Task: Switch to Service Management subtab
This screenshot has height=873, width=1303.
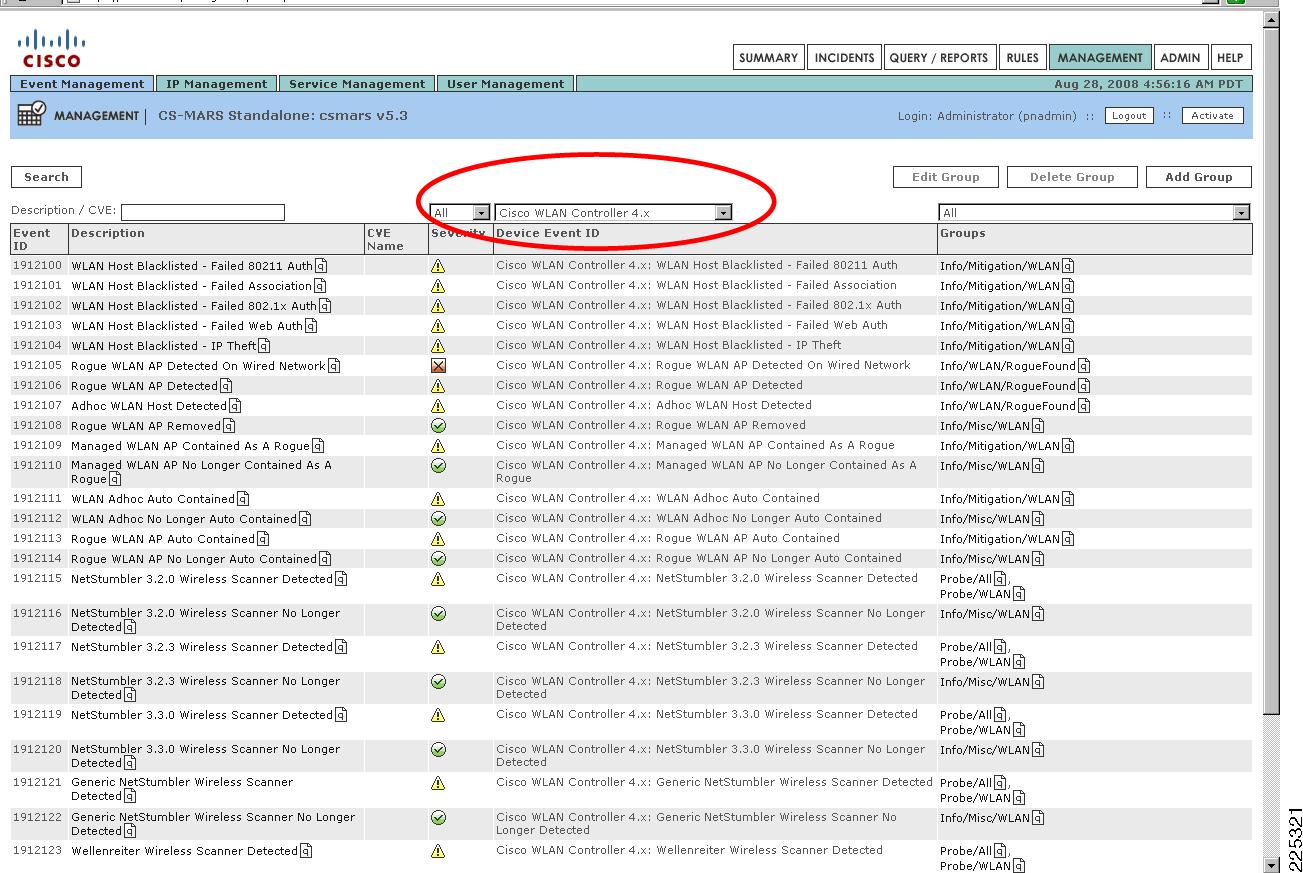Action: [x=356, y=84]
